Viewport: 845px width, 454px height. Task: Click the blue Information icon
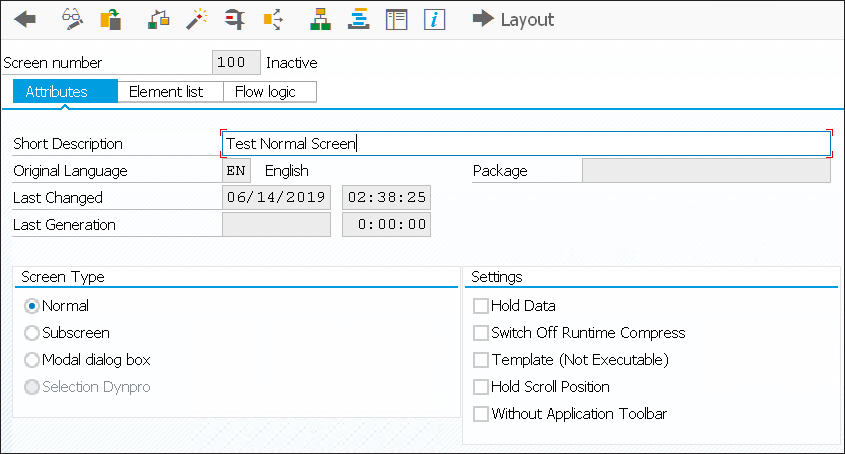pyautogui.click(x=434, y=19)
